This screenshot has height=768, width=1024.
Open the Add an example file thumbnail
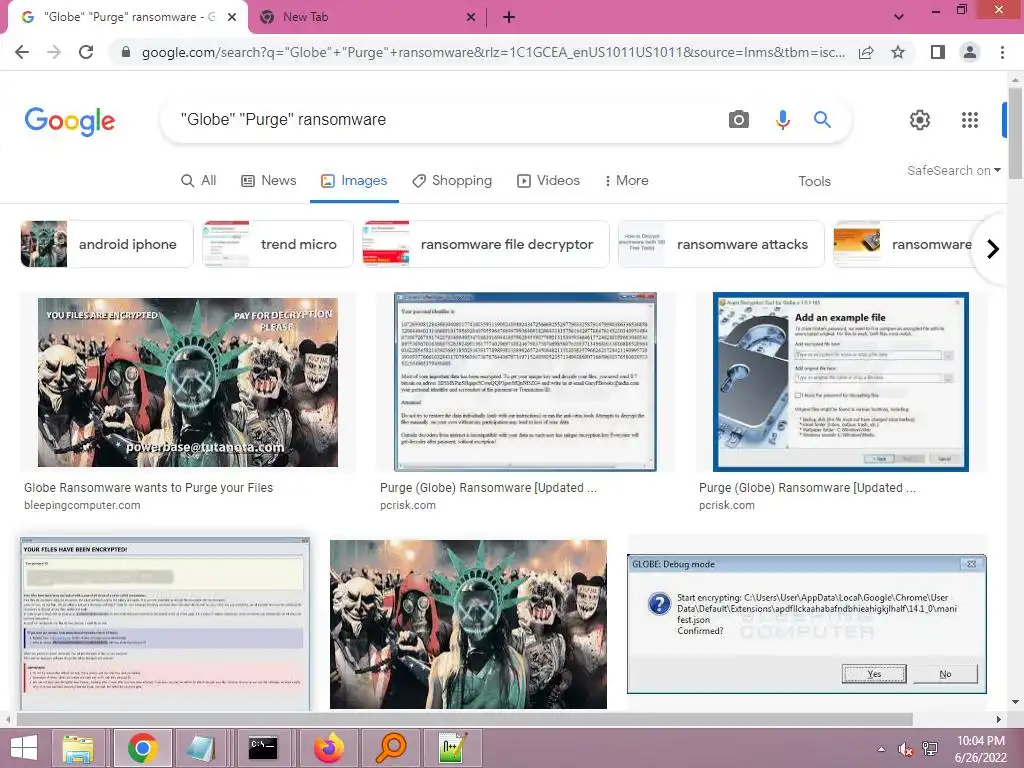coord(841,382)
